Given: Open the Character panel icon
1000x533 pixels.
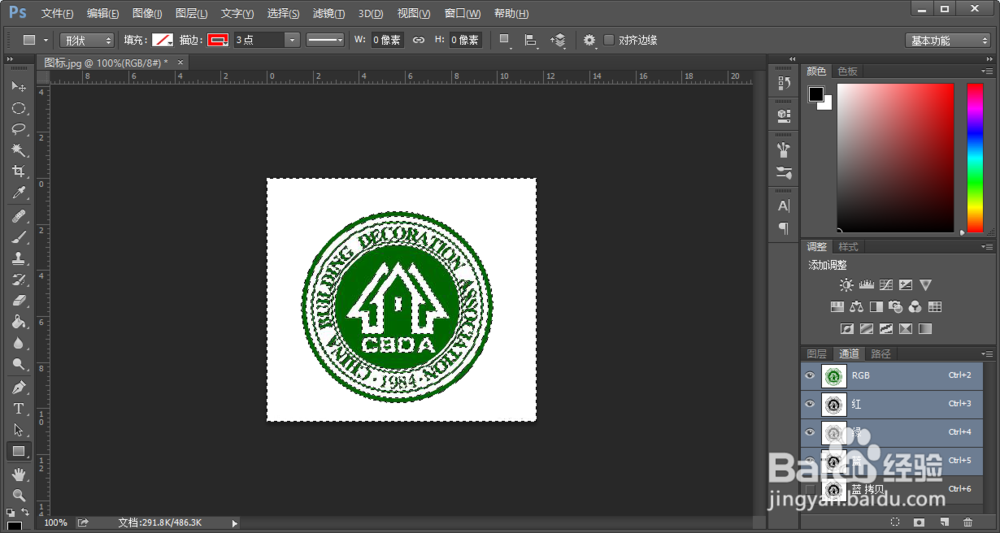Looking at the screenshot, I should [784, 206].
